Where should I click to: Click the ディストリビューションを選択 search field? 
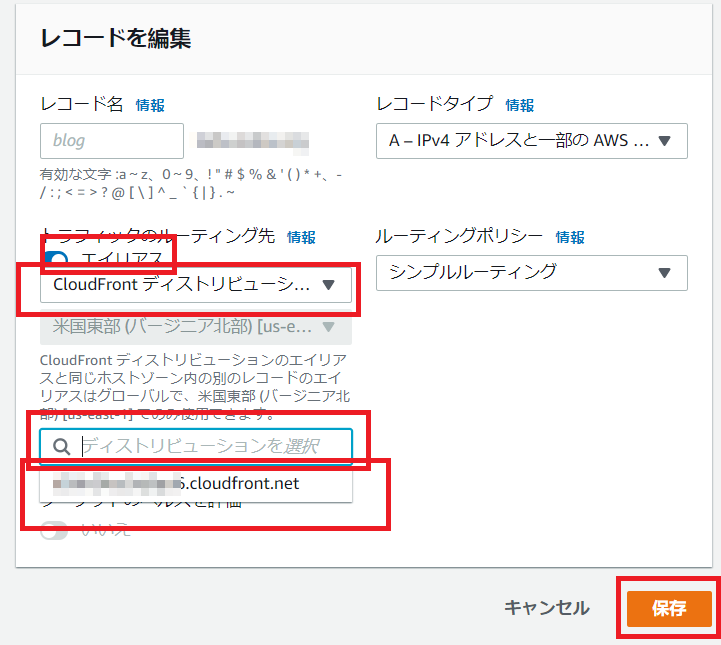196,446
